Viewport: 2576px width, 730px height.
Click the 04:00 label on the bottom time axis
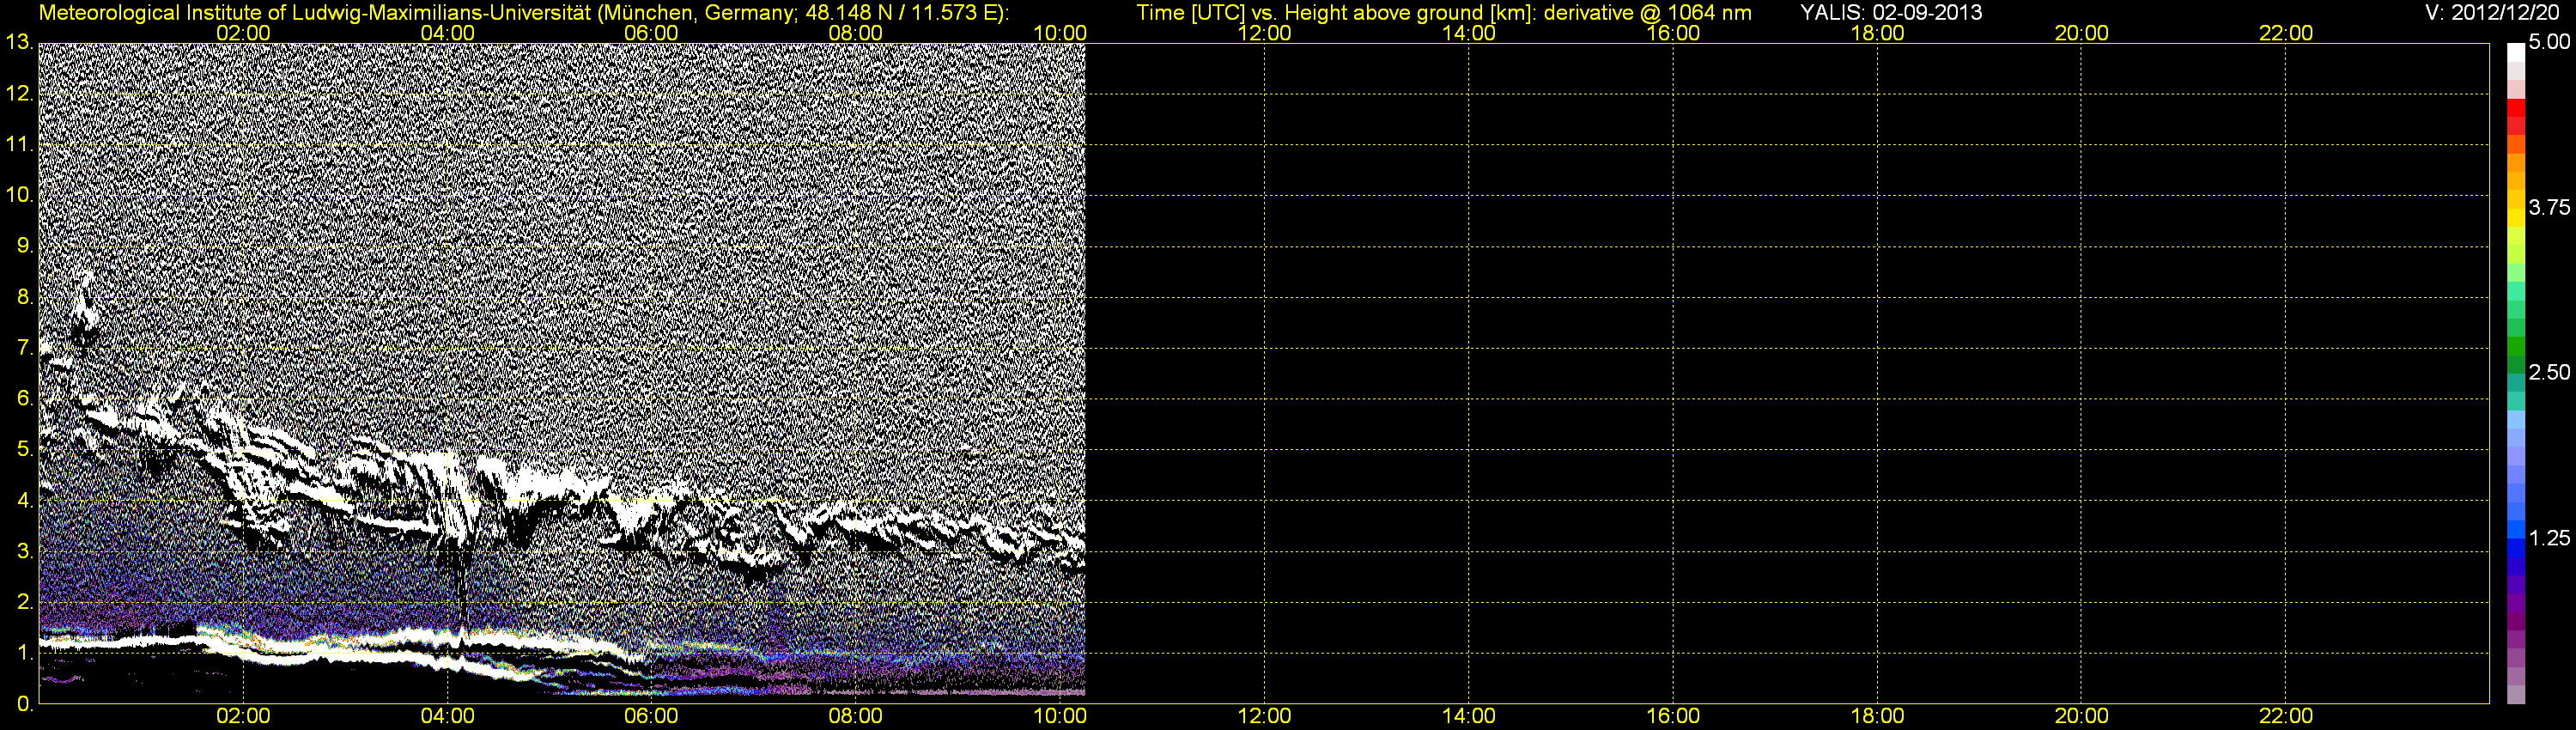(447, 716)
